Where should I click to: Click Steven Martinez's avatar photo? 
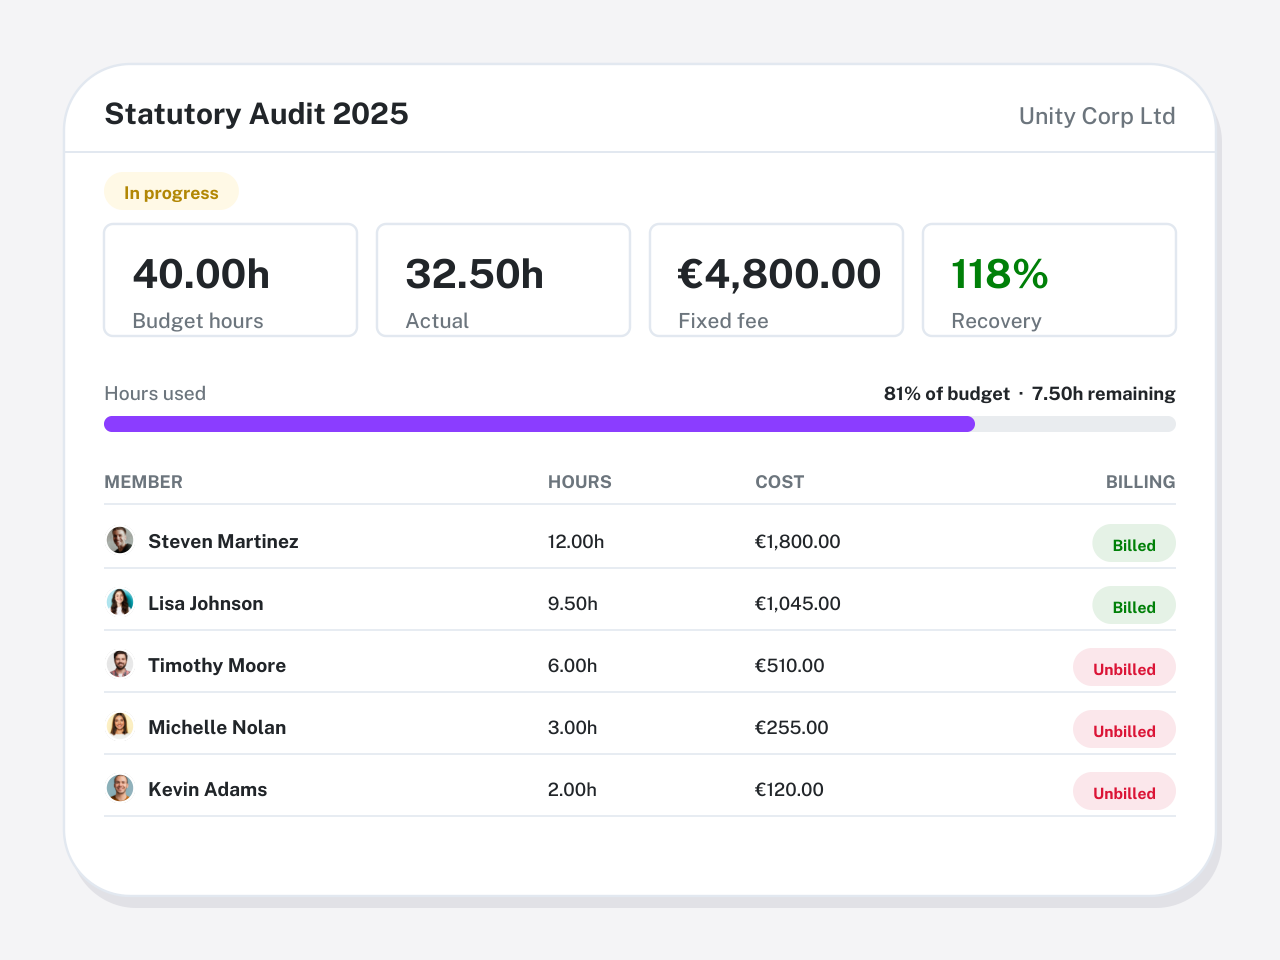point(120,540)
